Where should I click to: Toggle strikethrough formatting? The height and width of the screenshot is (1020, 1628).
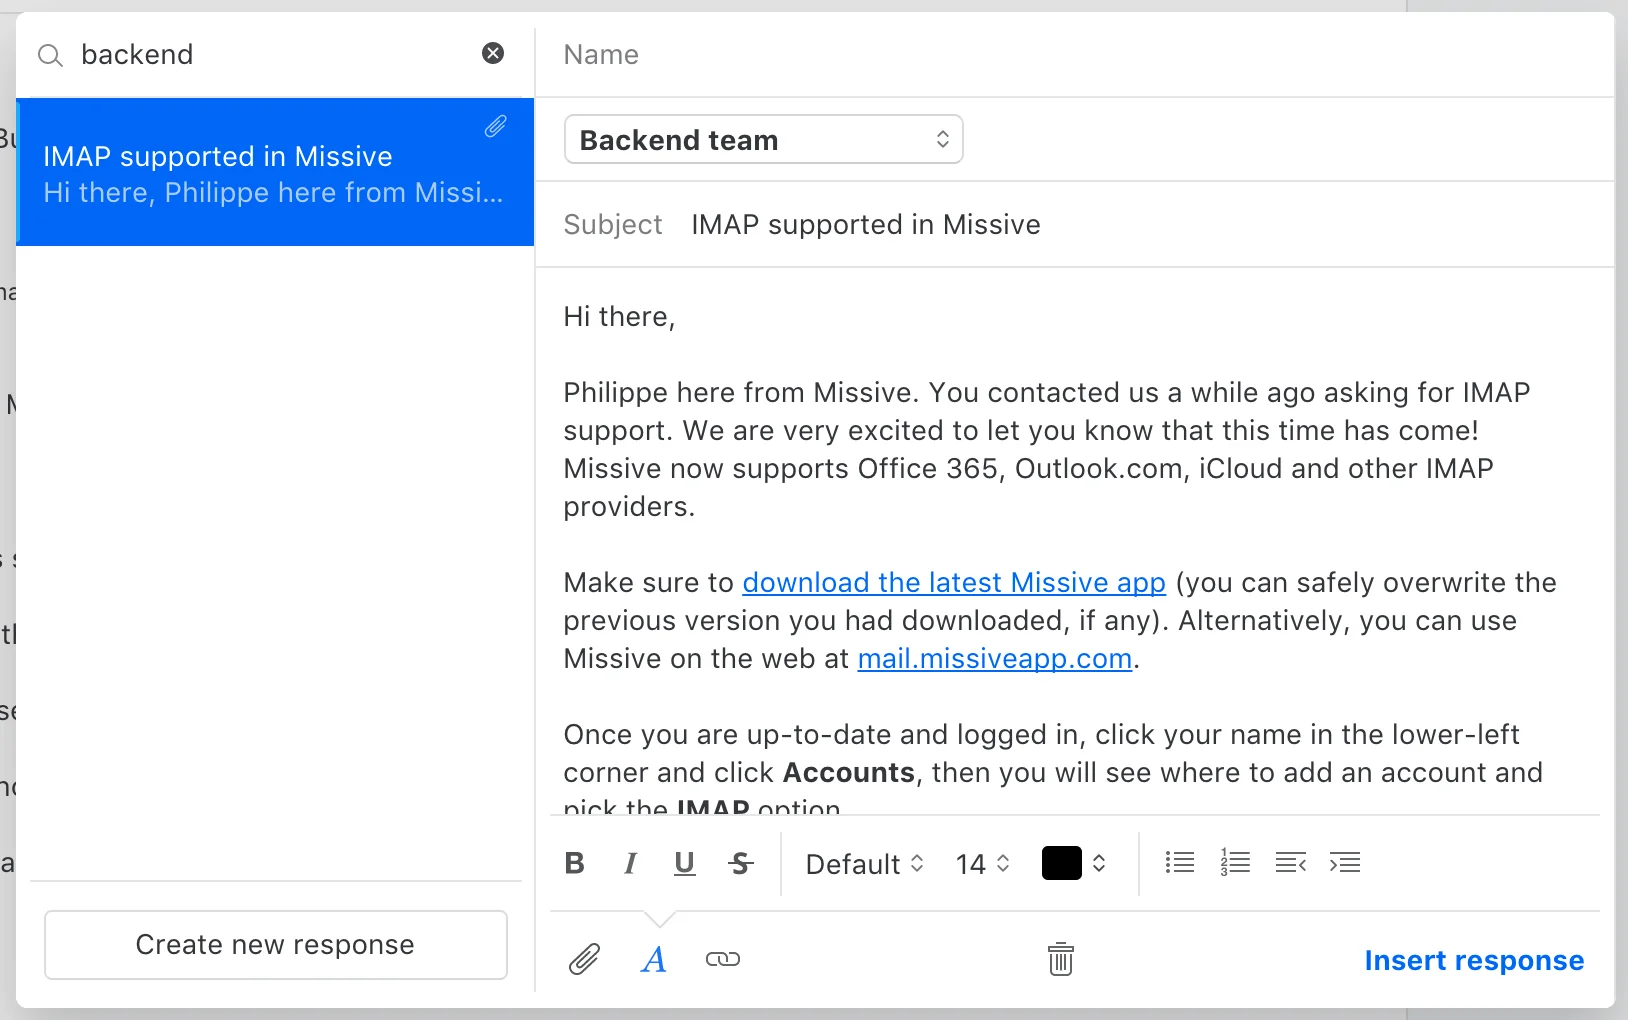point(741,863)
